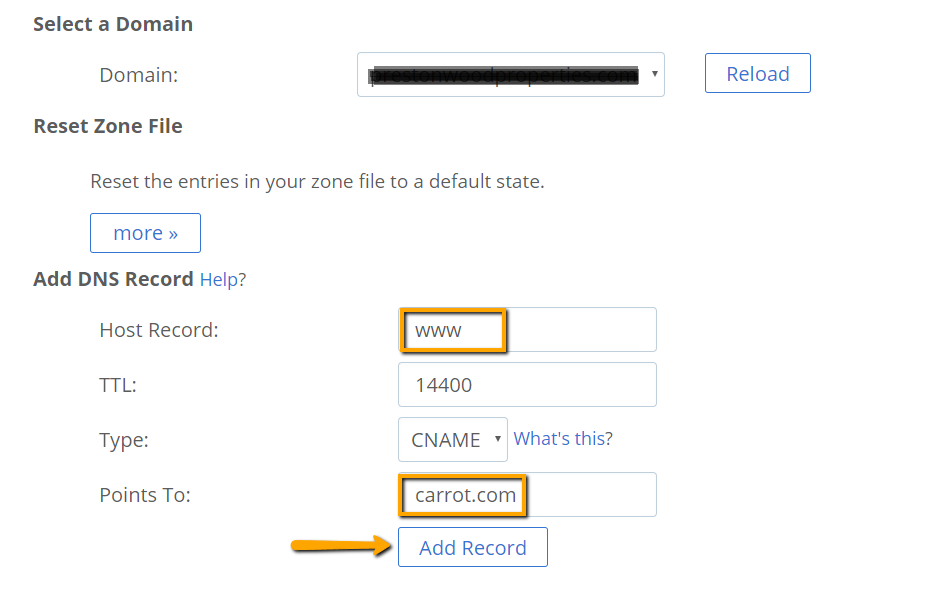951x601 pixels.
Task: Click the empty right part of Host Record field
Action: point(581,330)
